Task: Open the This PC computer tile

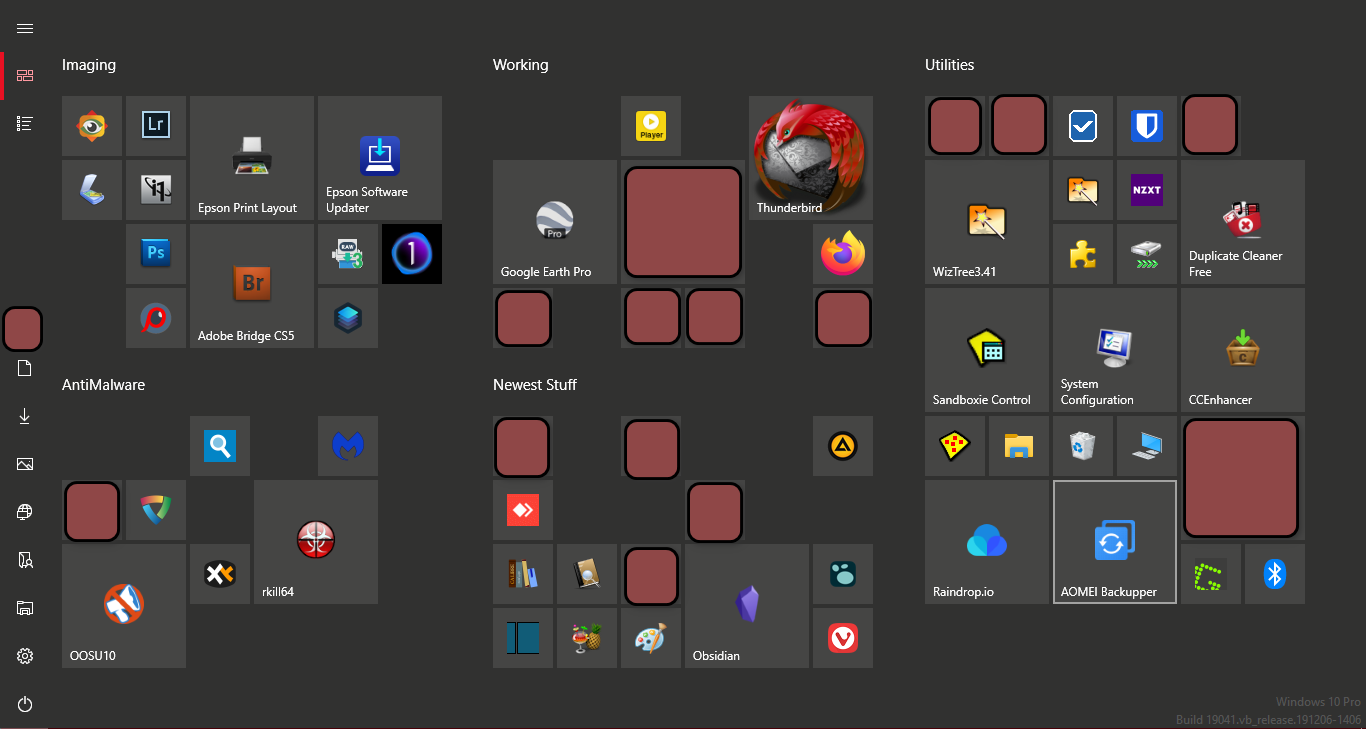Action: 1147,446
